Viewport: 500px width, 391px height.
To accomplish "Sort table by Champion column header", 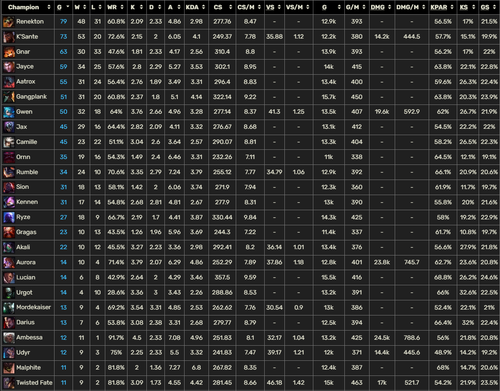I will tap(28, 7).
